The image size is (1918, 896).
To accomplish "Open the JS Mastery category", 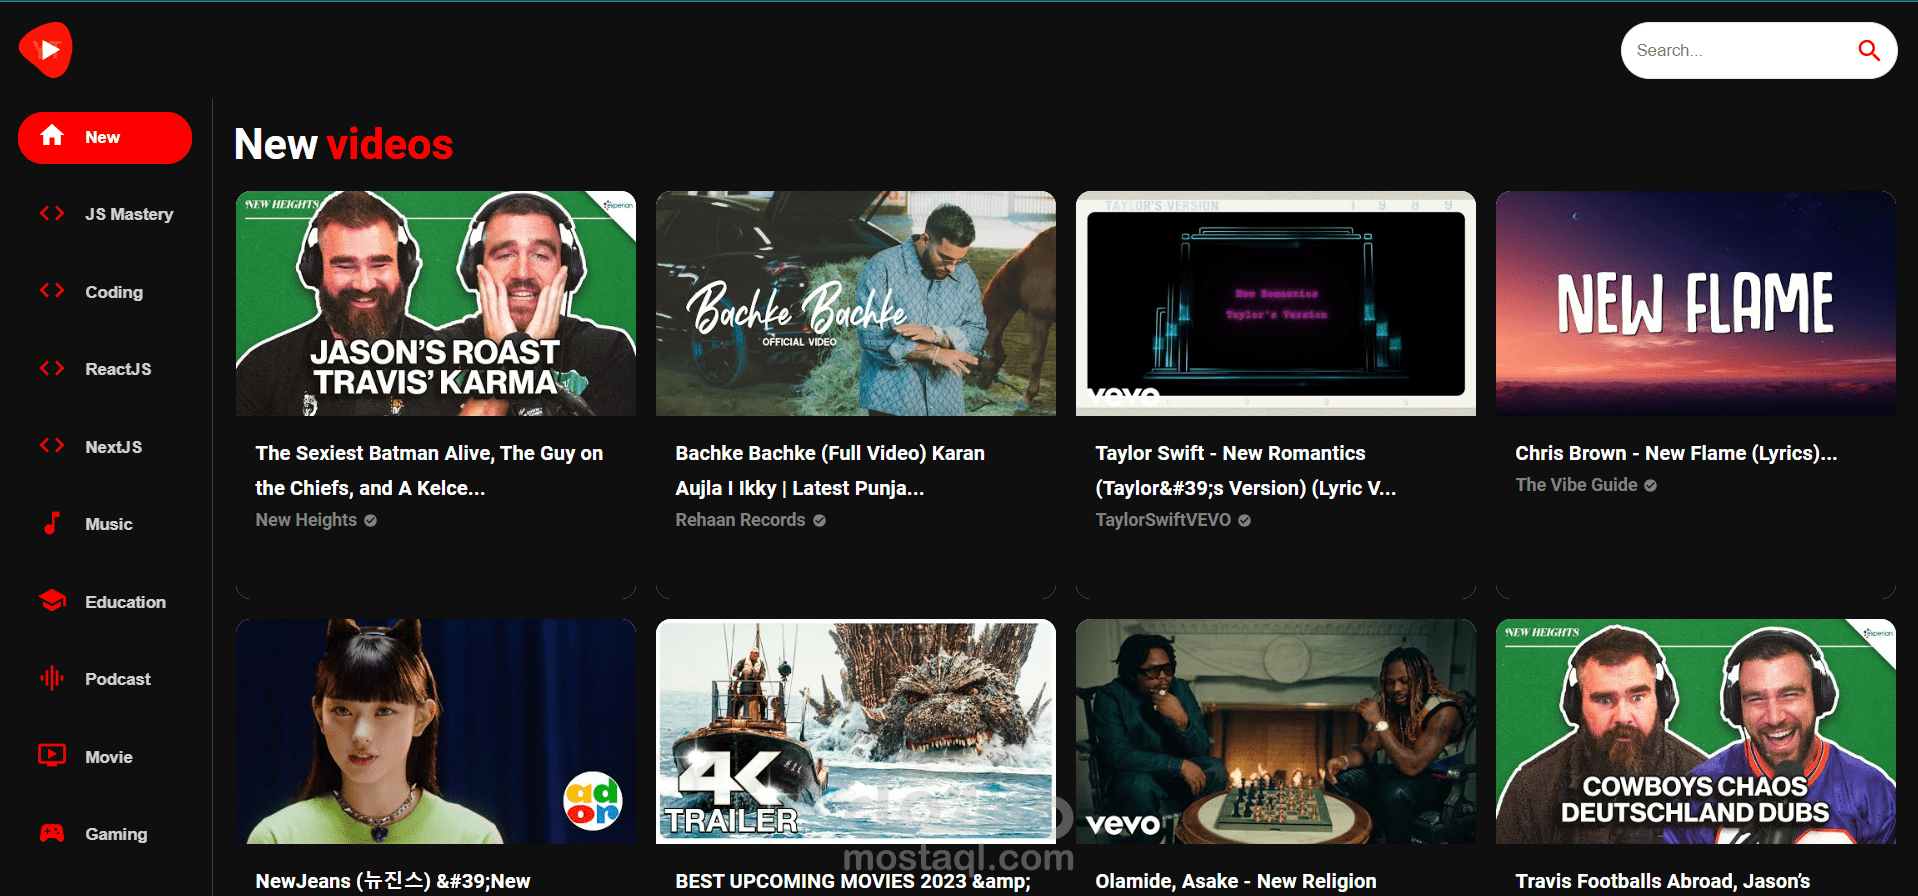I will point(105,214).
